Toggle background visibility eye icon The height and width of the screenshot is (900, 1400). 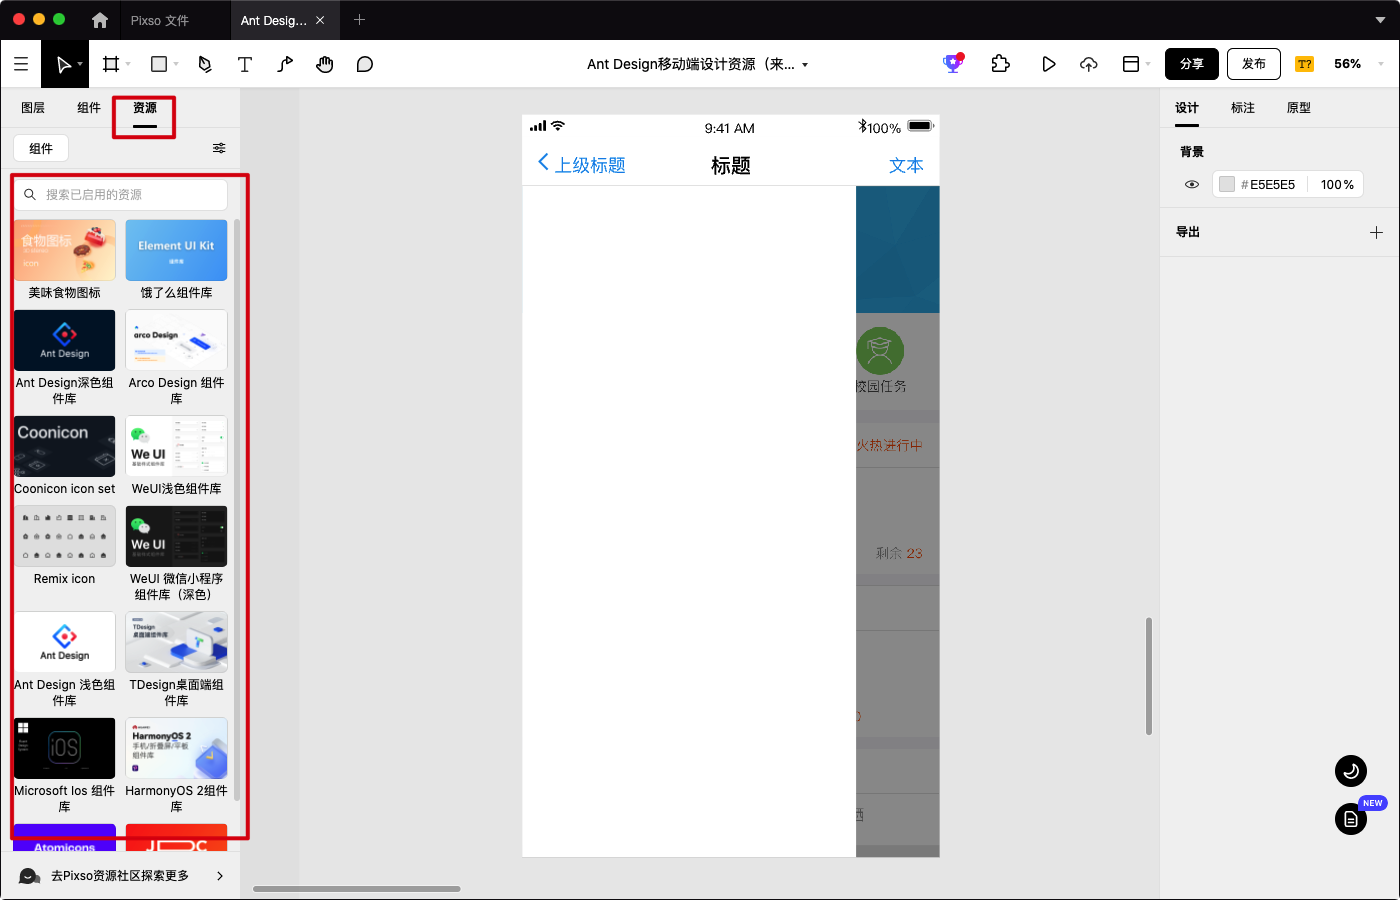1192,185
